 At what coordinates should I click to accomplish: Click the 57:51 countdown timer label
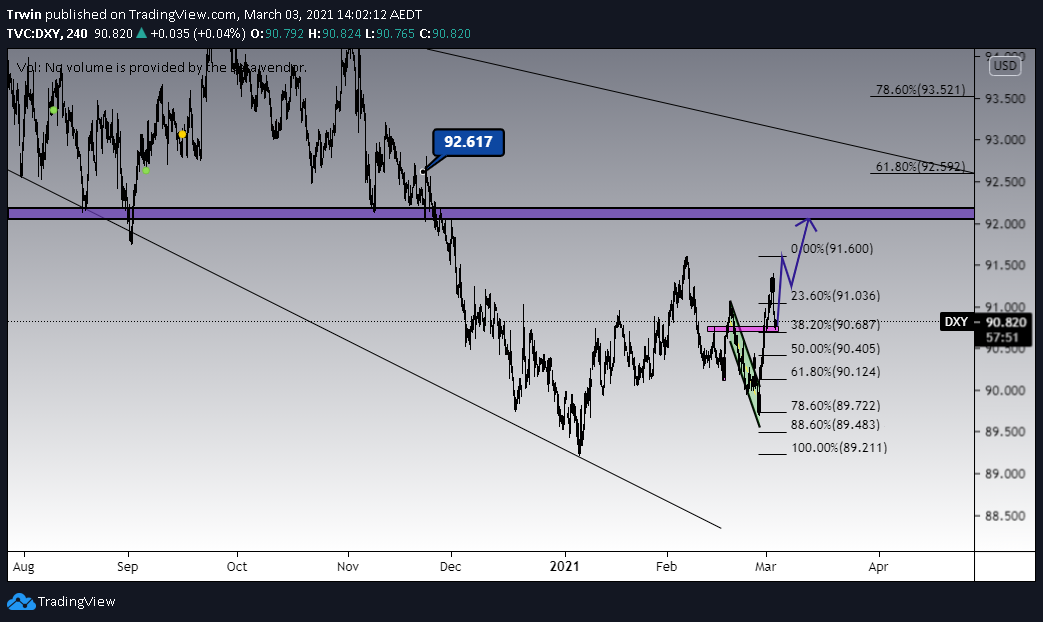[x=1002, y=337]
